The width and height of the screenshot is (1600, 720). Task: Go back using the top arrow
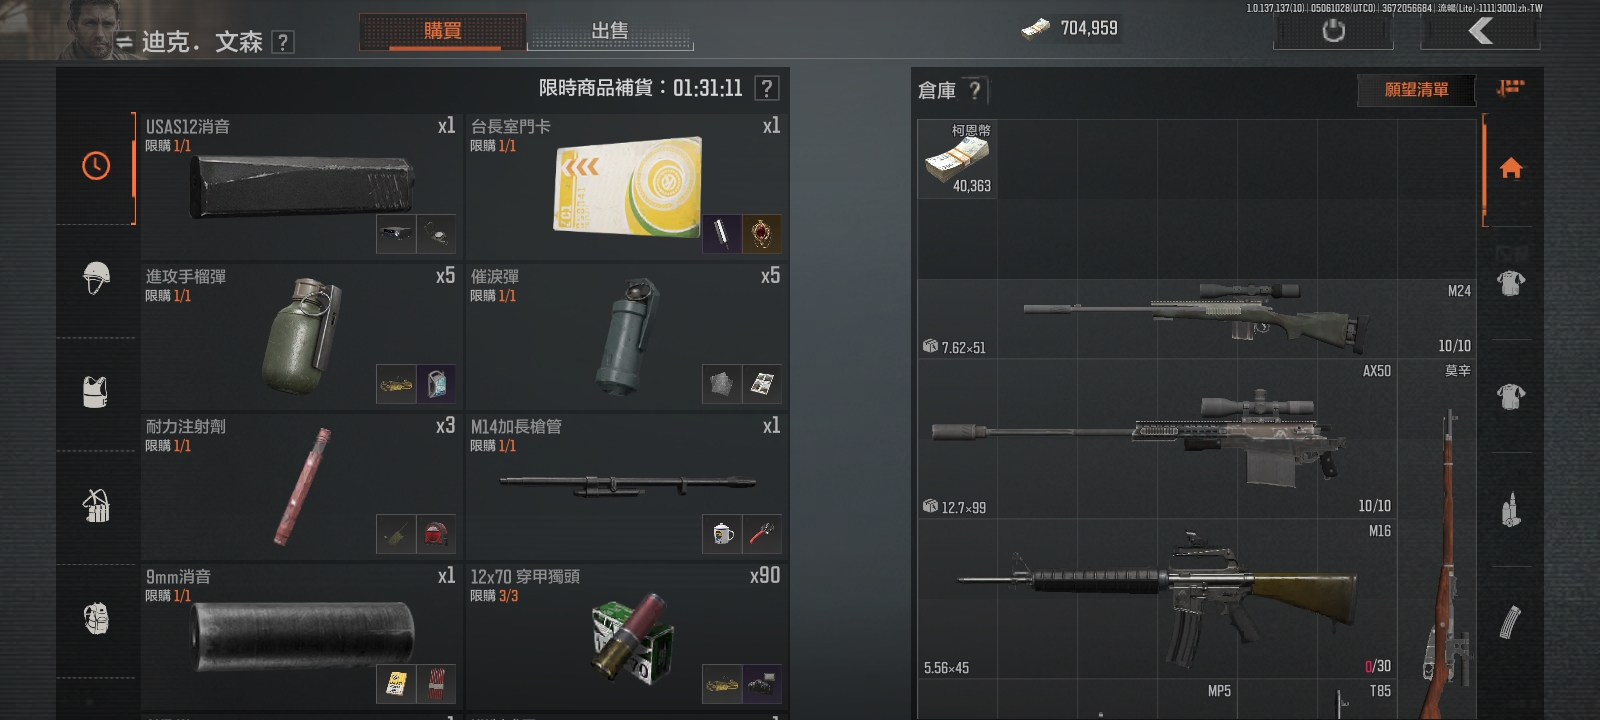[1481, 31]
